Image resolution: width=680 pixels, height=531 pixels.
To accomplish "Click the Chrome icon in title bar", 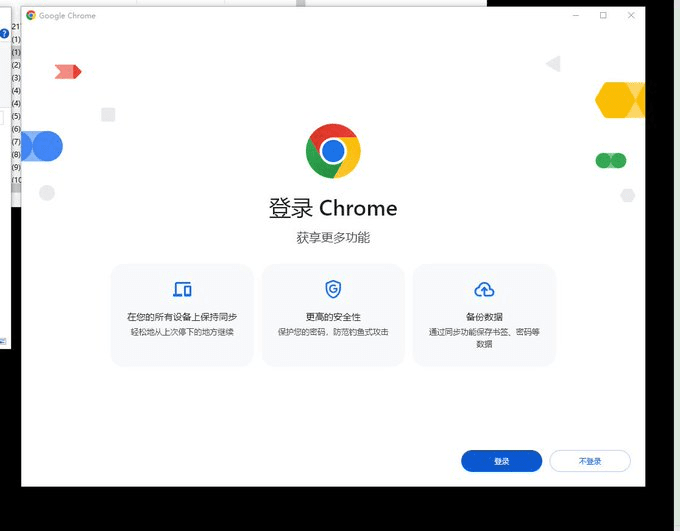I will tap(31, 15).
